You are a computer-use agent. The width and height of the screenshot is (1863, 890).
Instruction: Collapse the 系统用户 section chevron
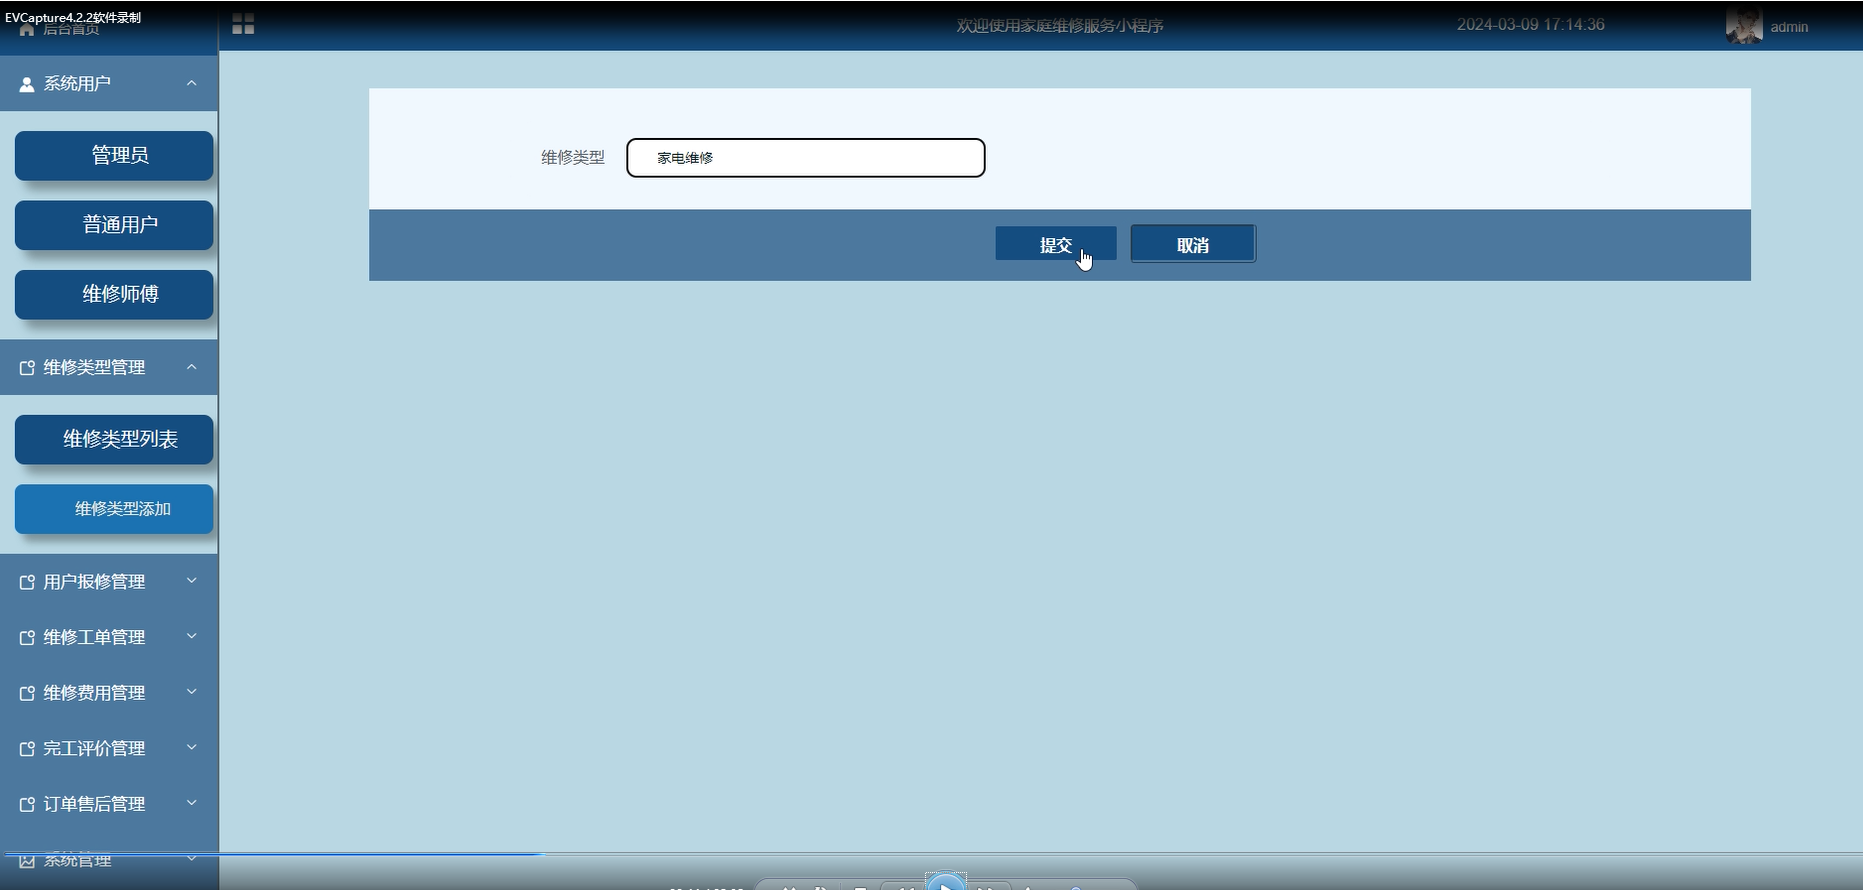[x=192, y=83]
